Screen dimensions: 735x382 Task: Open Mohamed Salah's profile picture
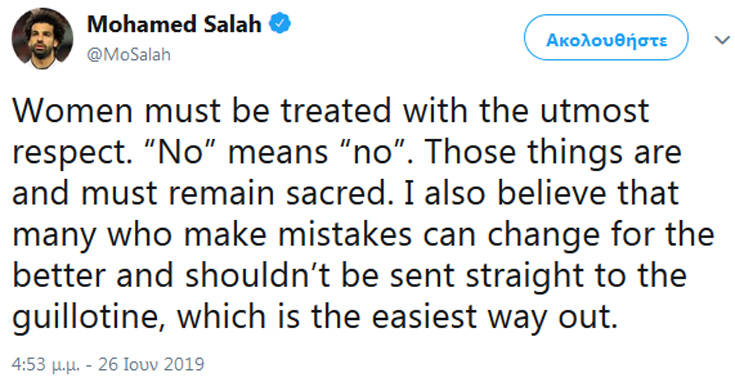tap(42, 39)
